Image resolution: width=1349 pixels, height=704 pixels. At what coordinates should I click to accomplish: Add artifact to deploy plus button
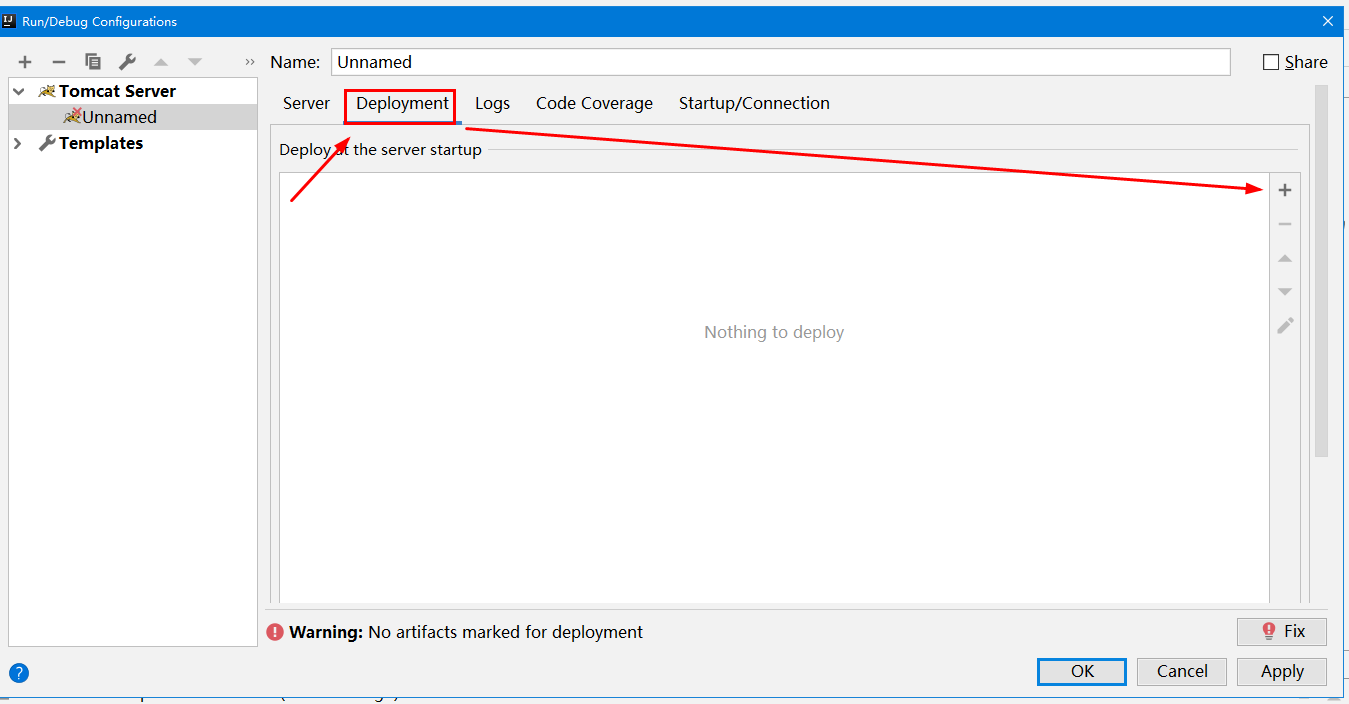tap(1285, 190)
